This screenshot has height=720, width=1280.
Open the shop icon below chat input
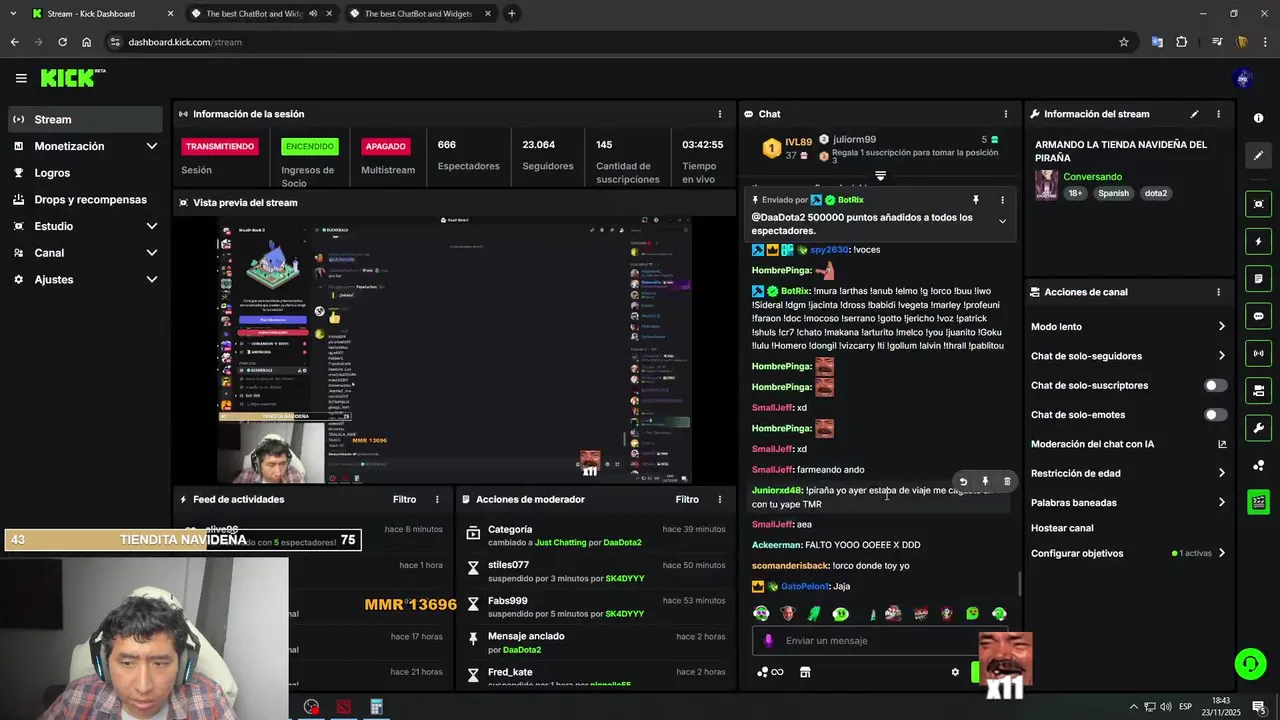(805, 672)
